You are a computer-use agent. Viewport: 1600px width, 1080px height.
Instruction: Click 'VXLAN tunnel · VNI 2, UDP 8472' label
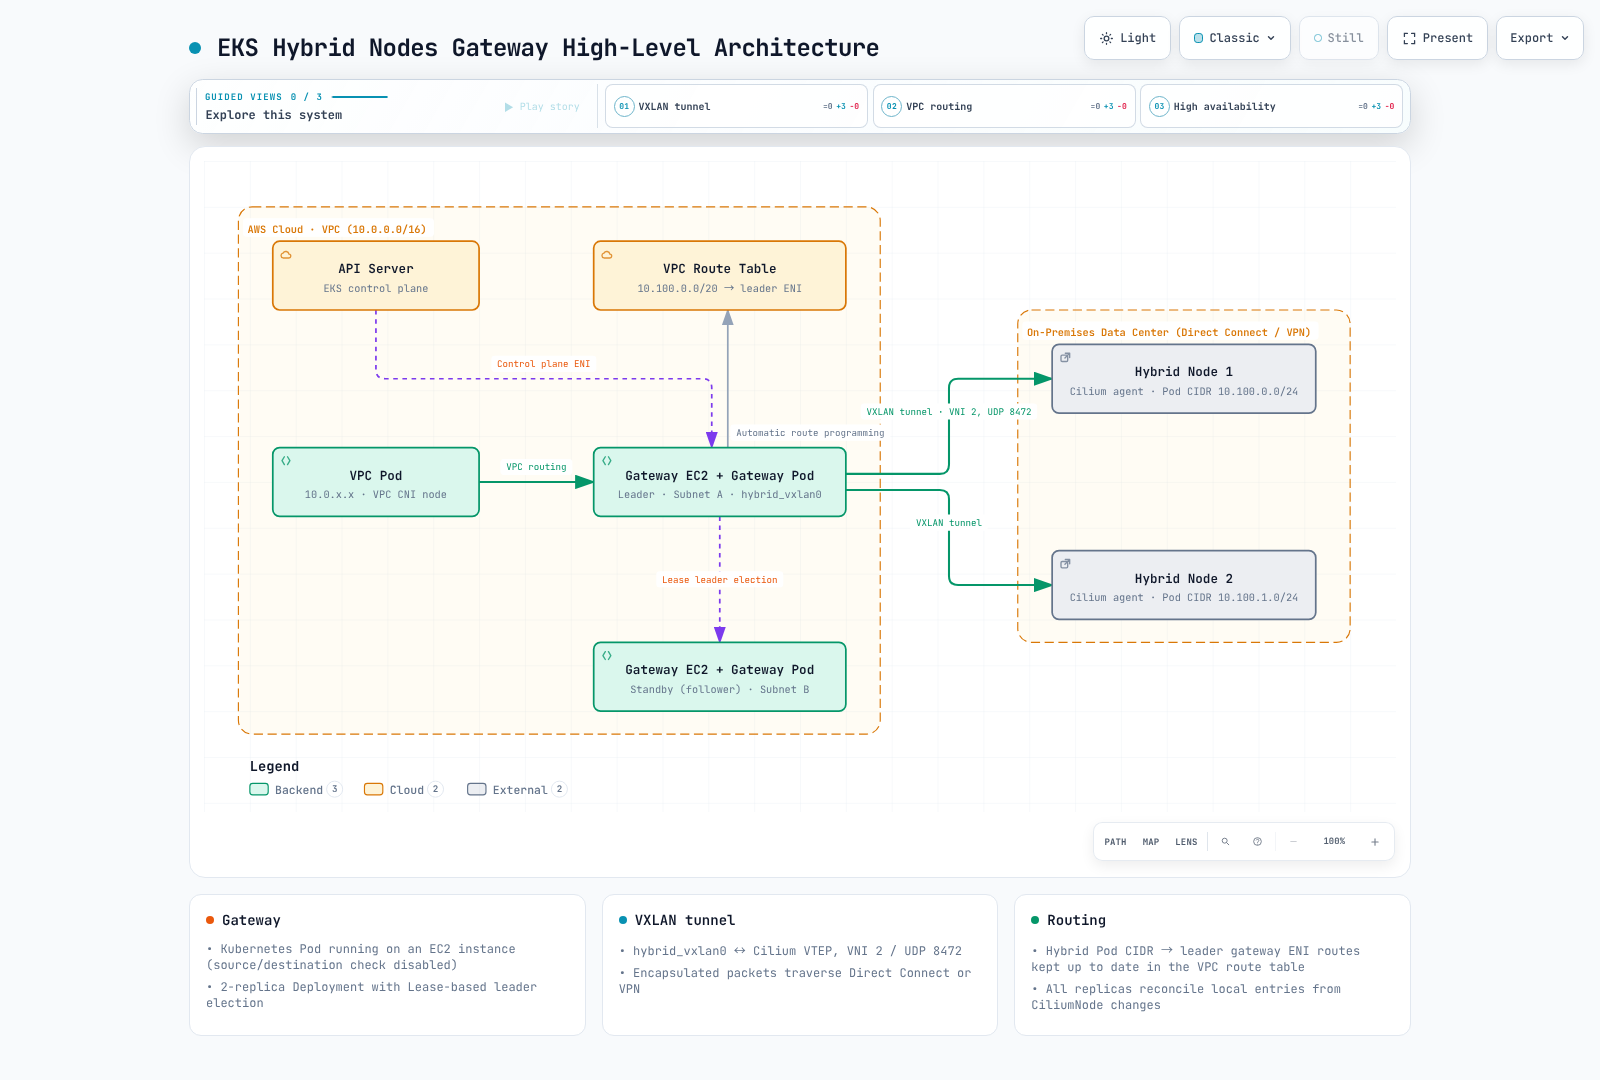point(949,412)
